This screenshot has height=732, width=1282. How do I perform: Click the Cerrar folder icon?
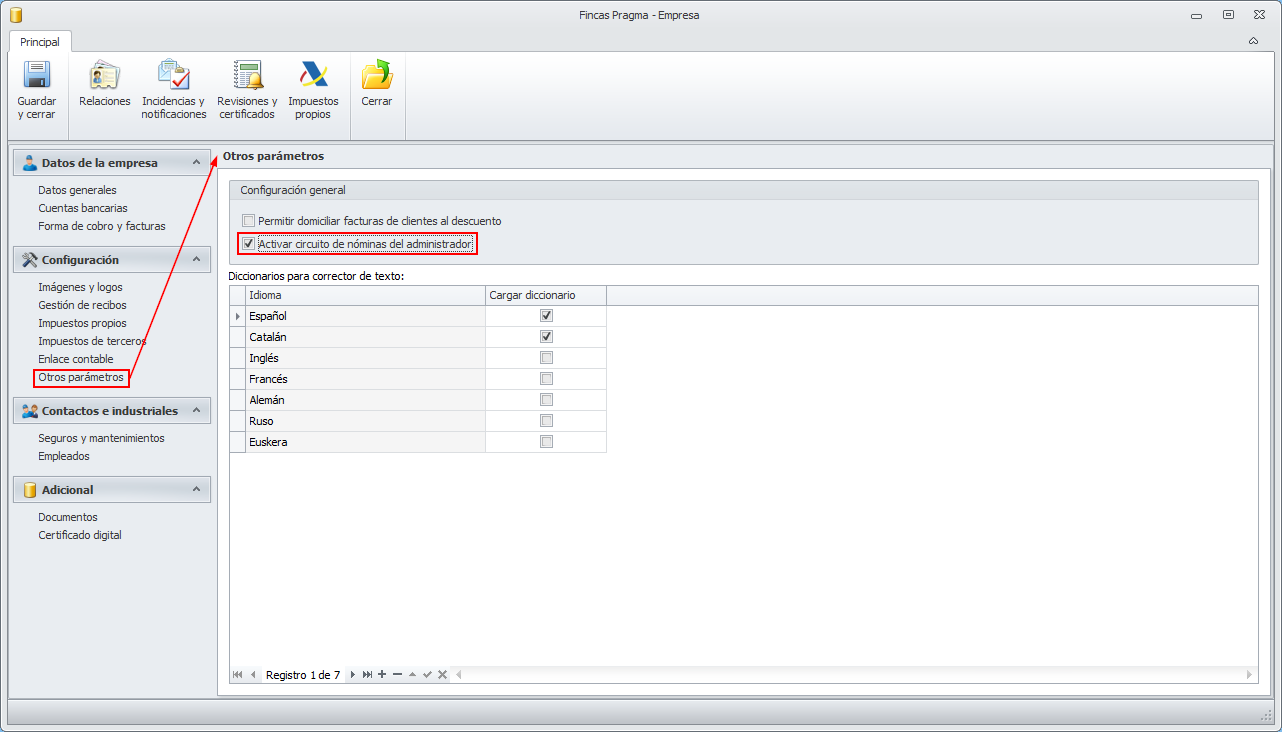pyautogui.click(x=377, y=76)
